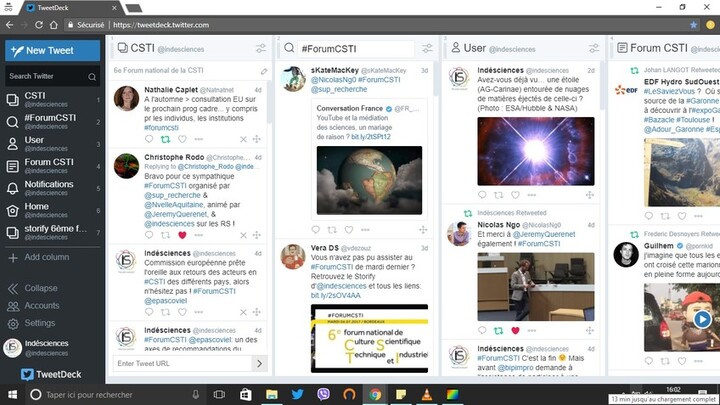720x405 pixels.
Task: Click the Enter Tweet URL field
Action: [x=182, y=363]
